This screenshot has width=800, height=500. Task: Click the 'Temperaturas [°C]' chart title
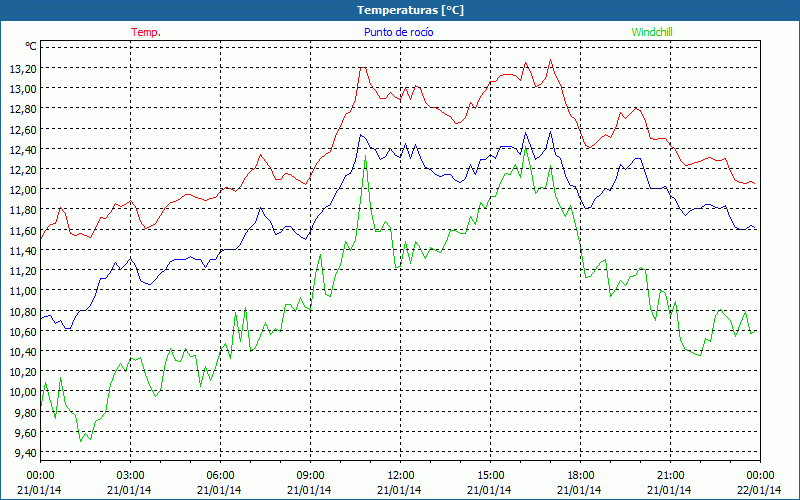click(x=410, y=10)
